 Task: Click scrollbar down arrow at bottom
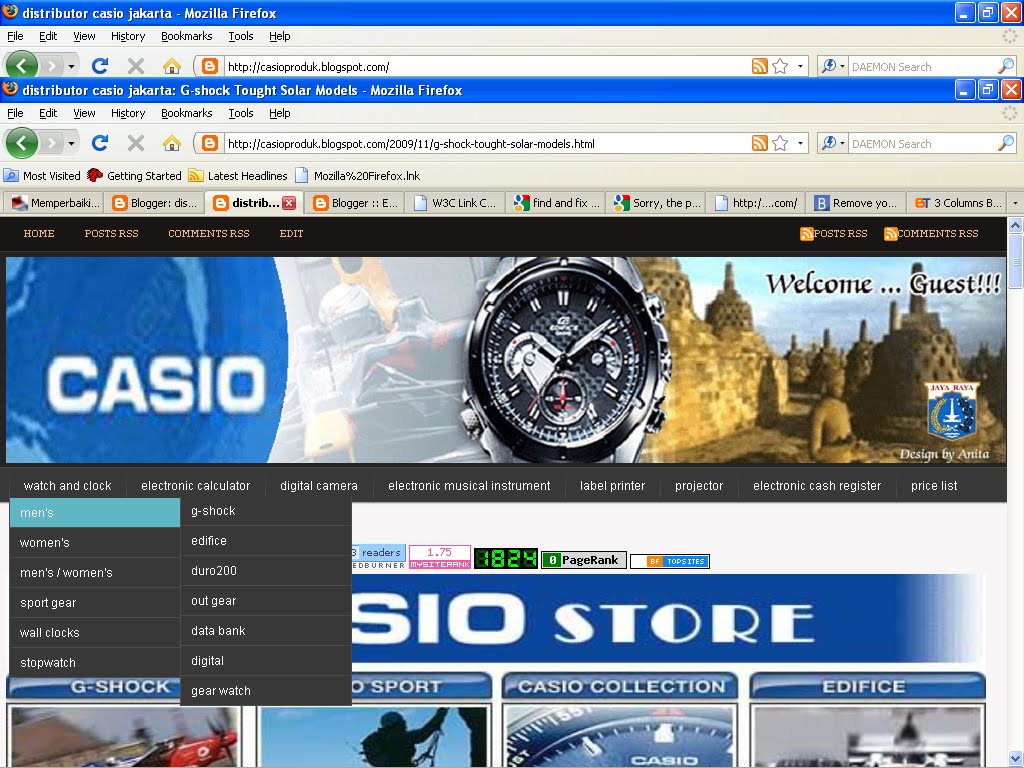(x=1016, y=759)
